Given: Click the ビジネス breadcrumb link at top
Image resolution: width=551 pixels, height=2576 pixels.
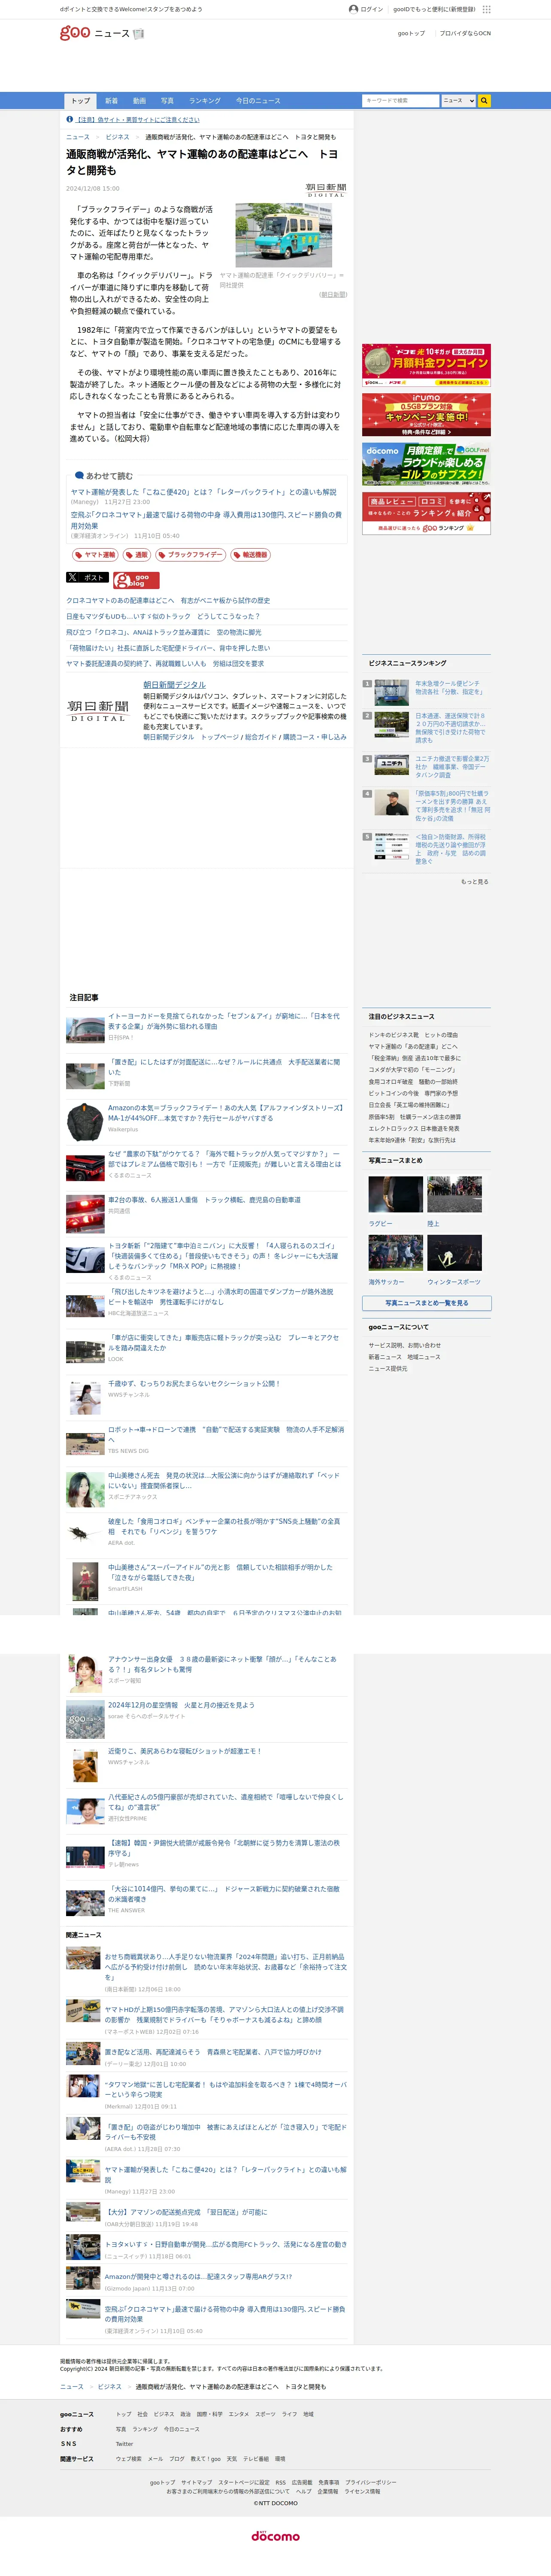Looking at the screenshot, I should (117, 137).
